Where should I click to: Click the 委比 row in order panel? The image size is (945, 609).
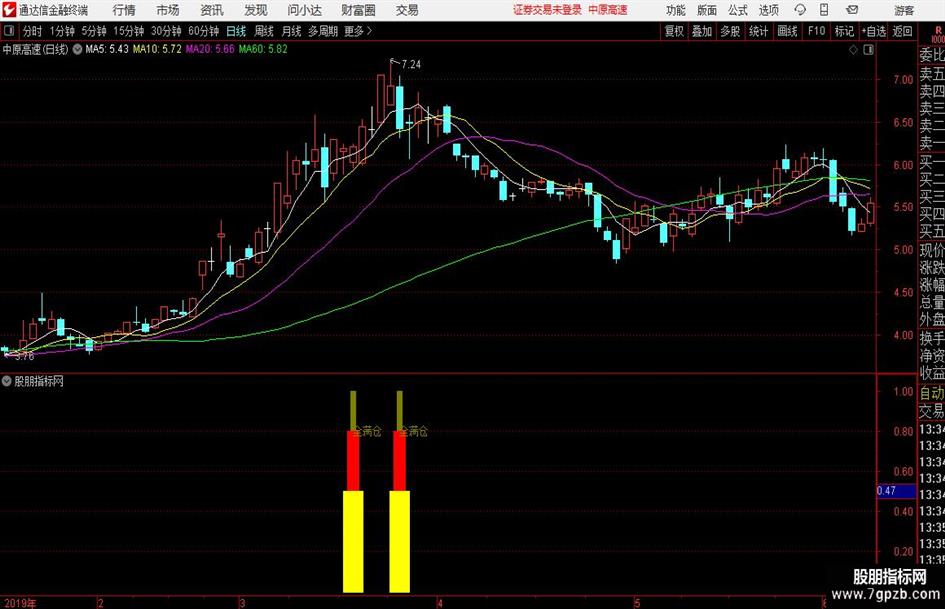click(x=932, y=55)
